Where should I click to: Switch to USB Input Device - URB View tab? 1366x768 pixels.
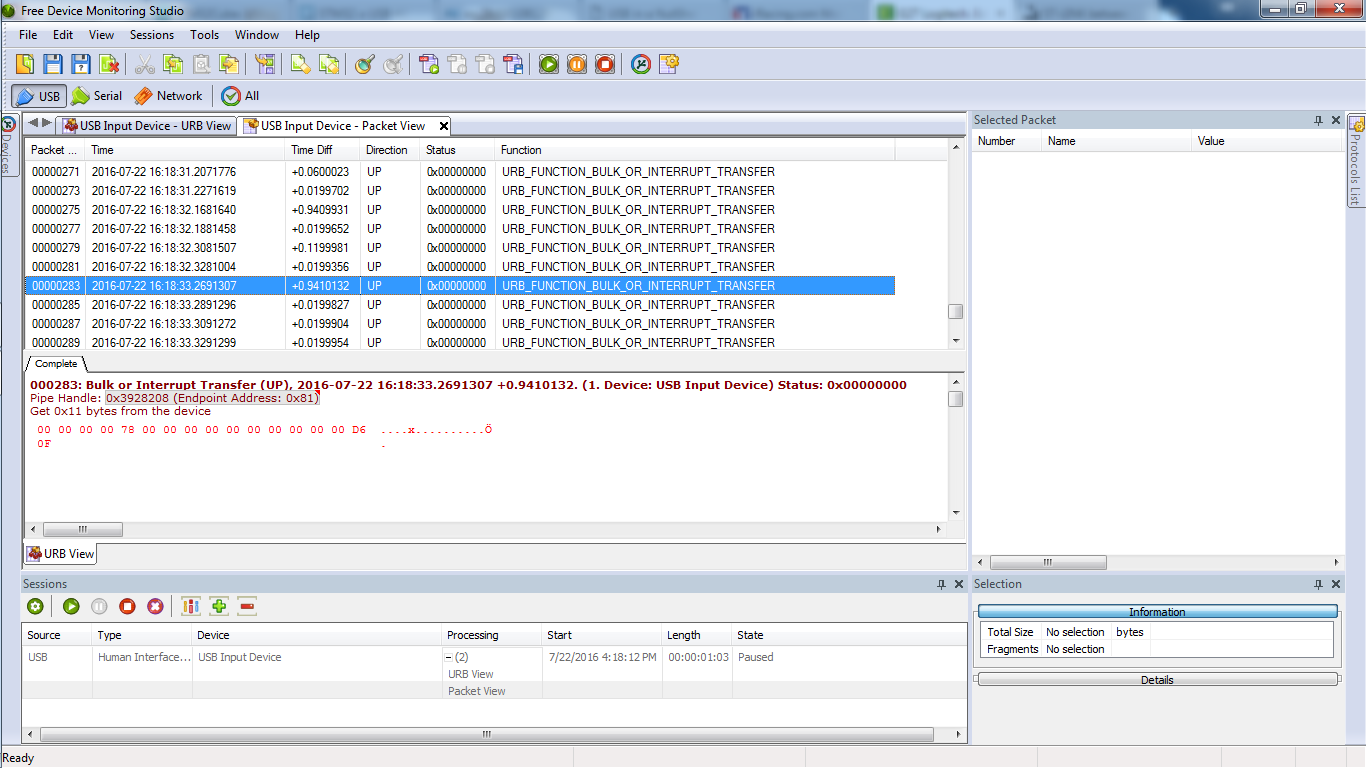pyautogui.click(x=147, y=126)
